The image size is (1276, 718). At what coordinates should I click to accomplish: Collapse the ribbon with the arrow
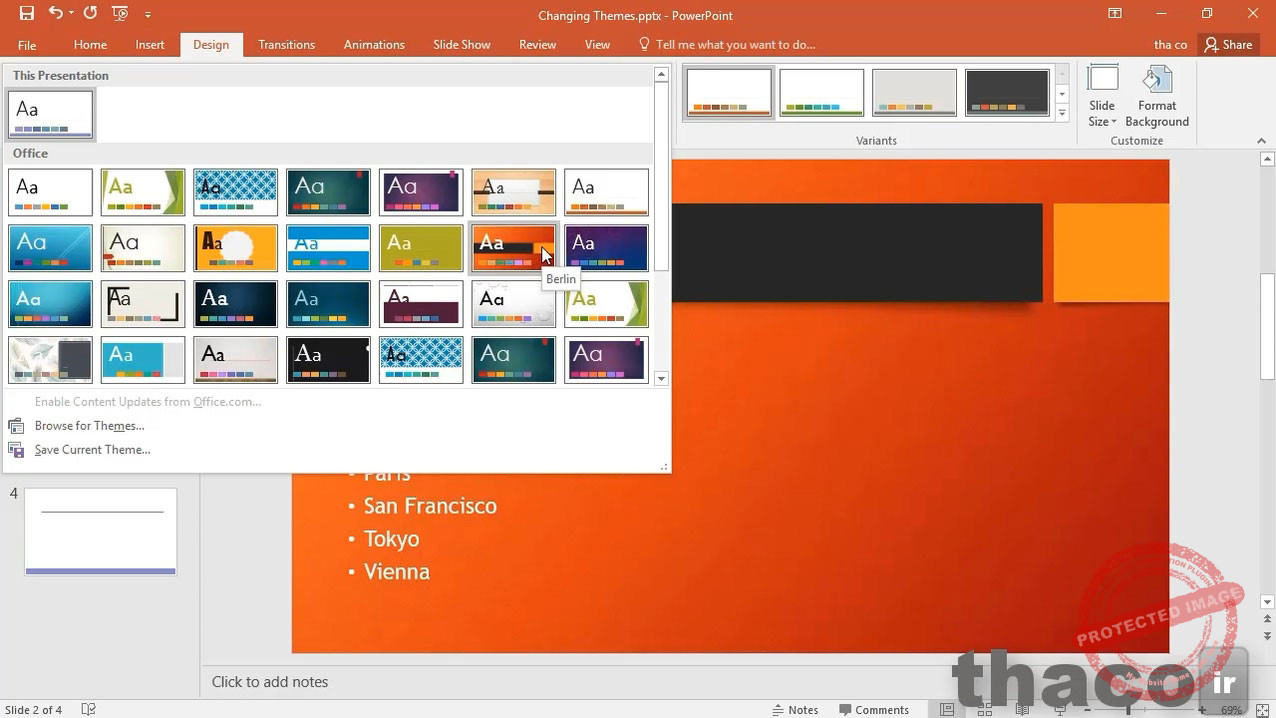pos(1261,141)
